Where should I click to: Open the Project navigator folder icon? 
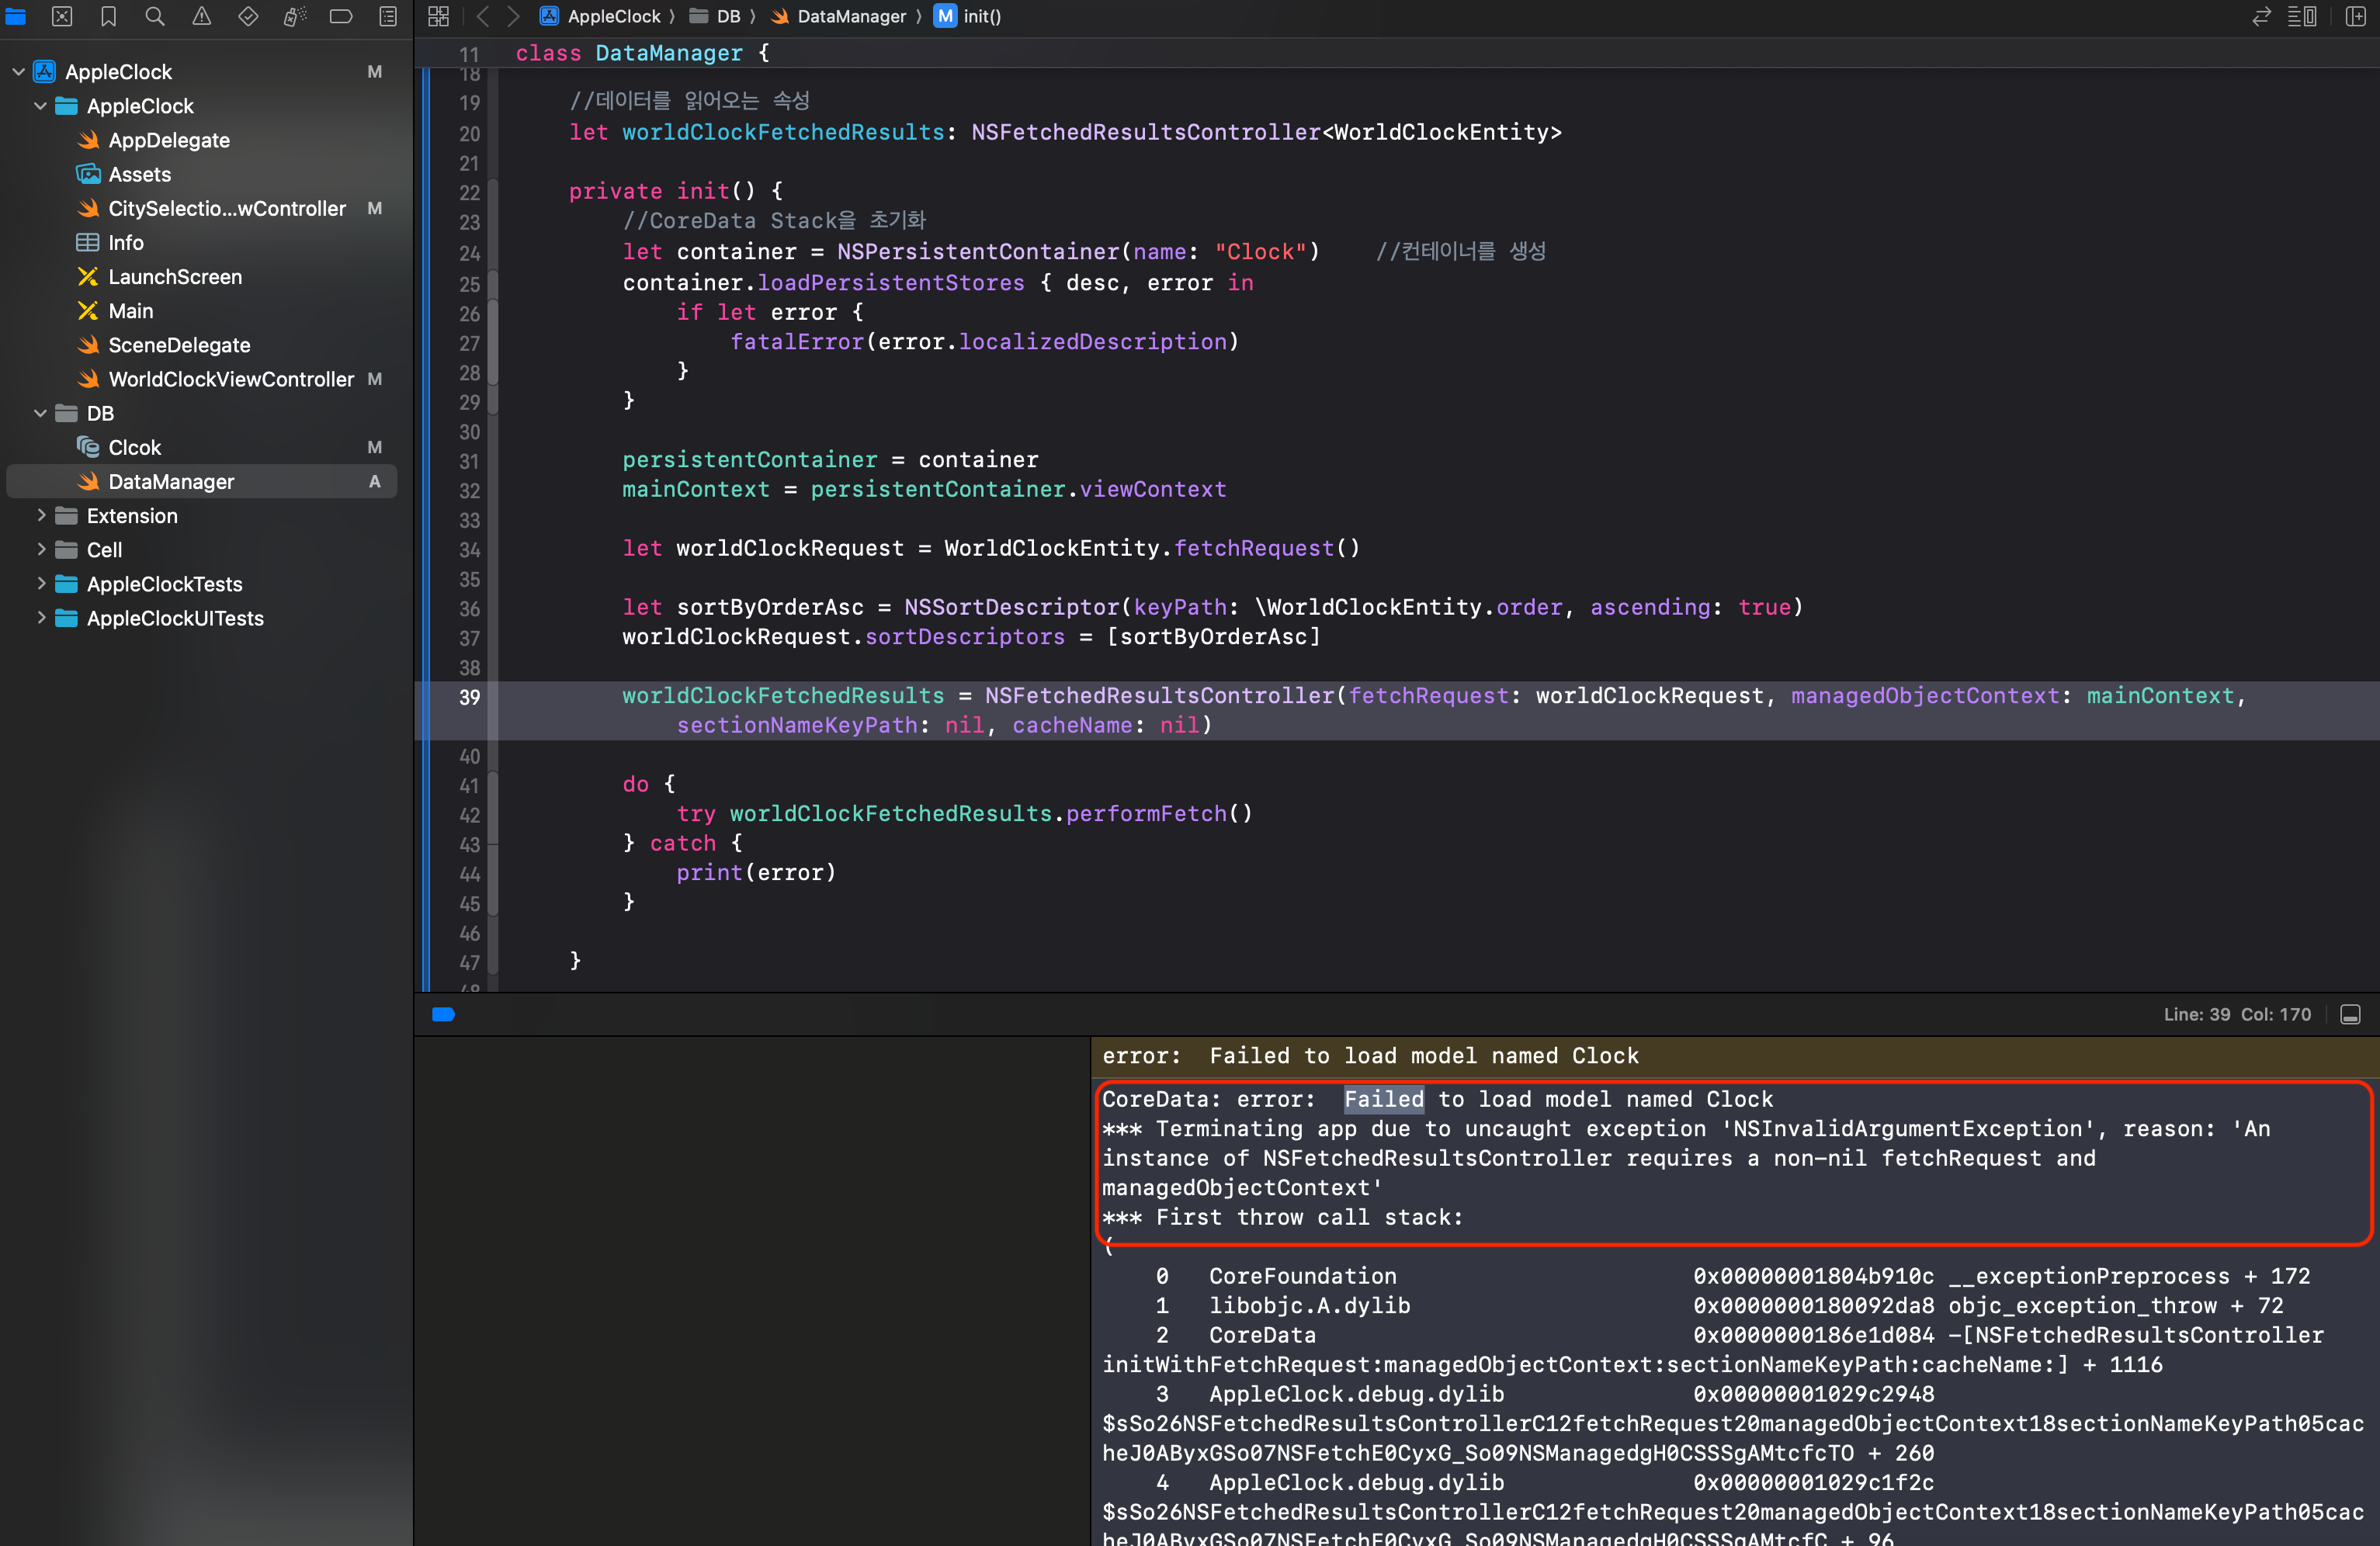click(16, 16)
